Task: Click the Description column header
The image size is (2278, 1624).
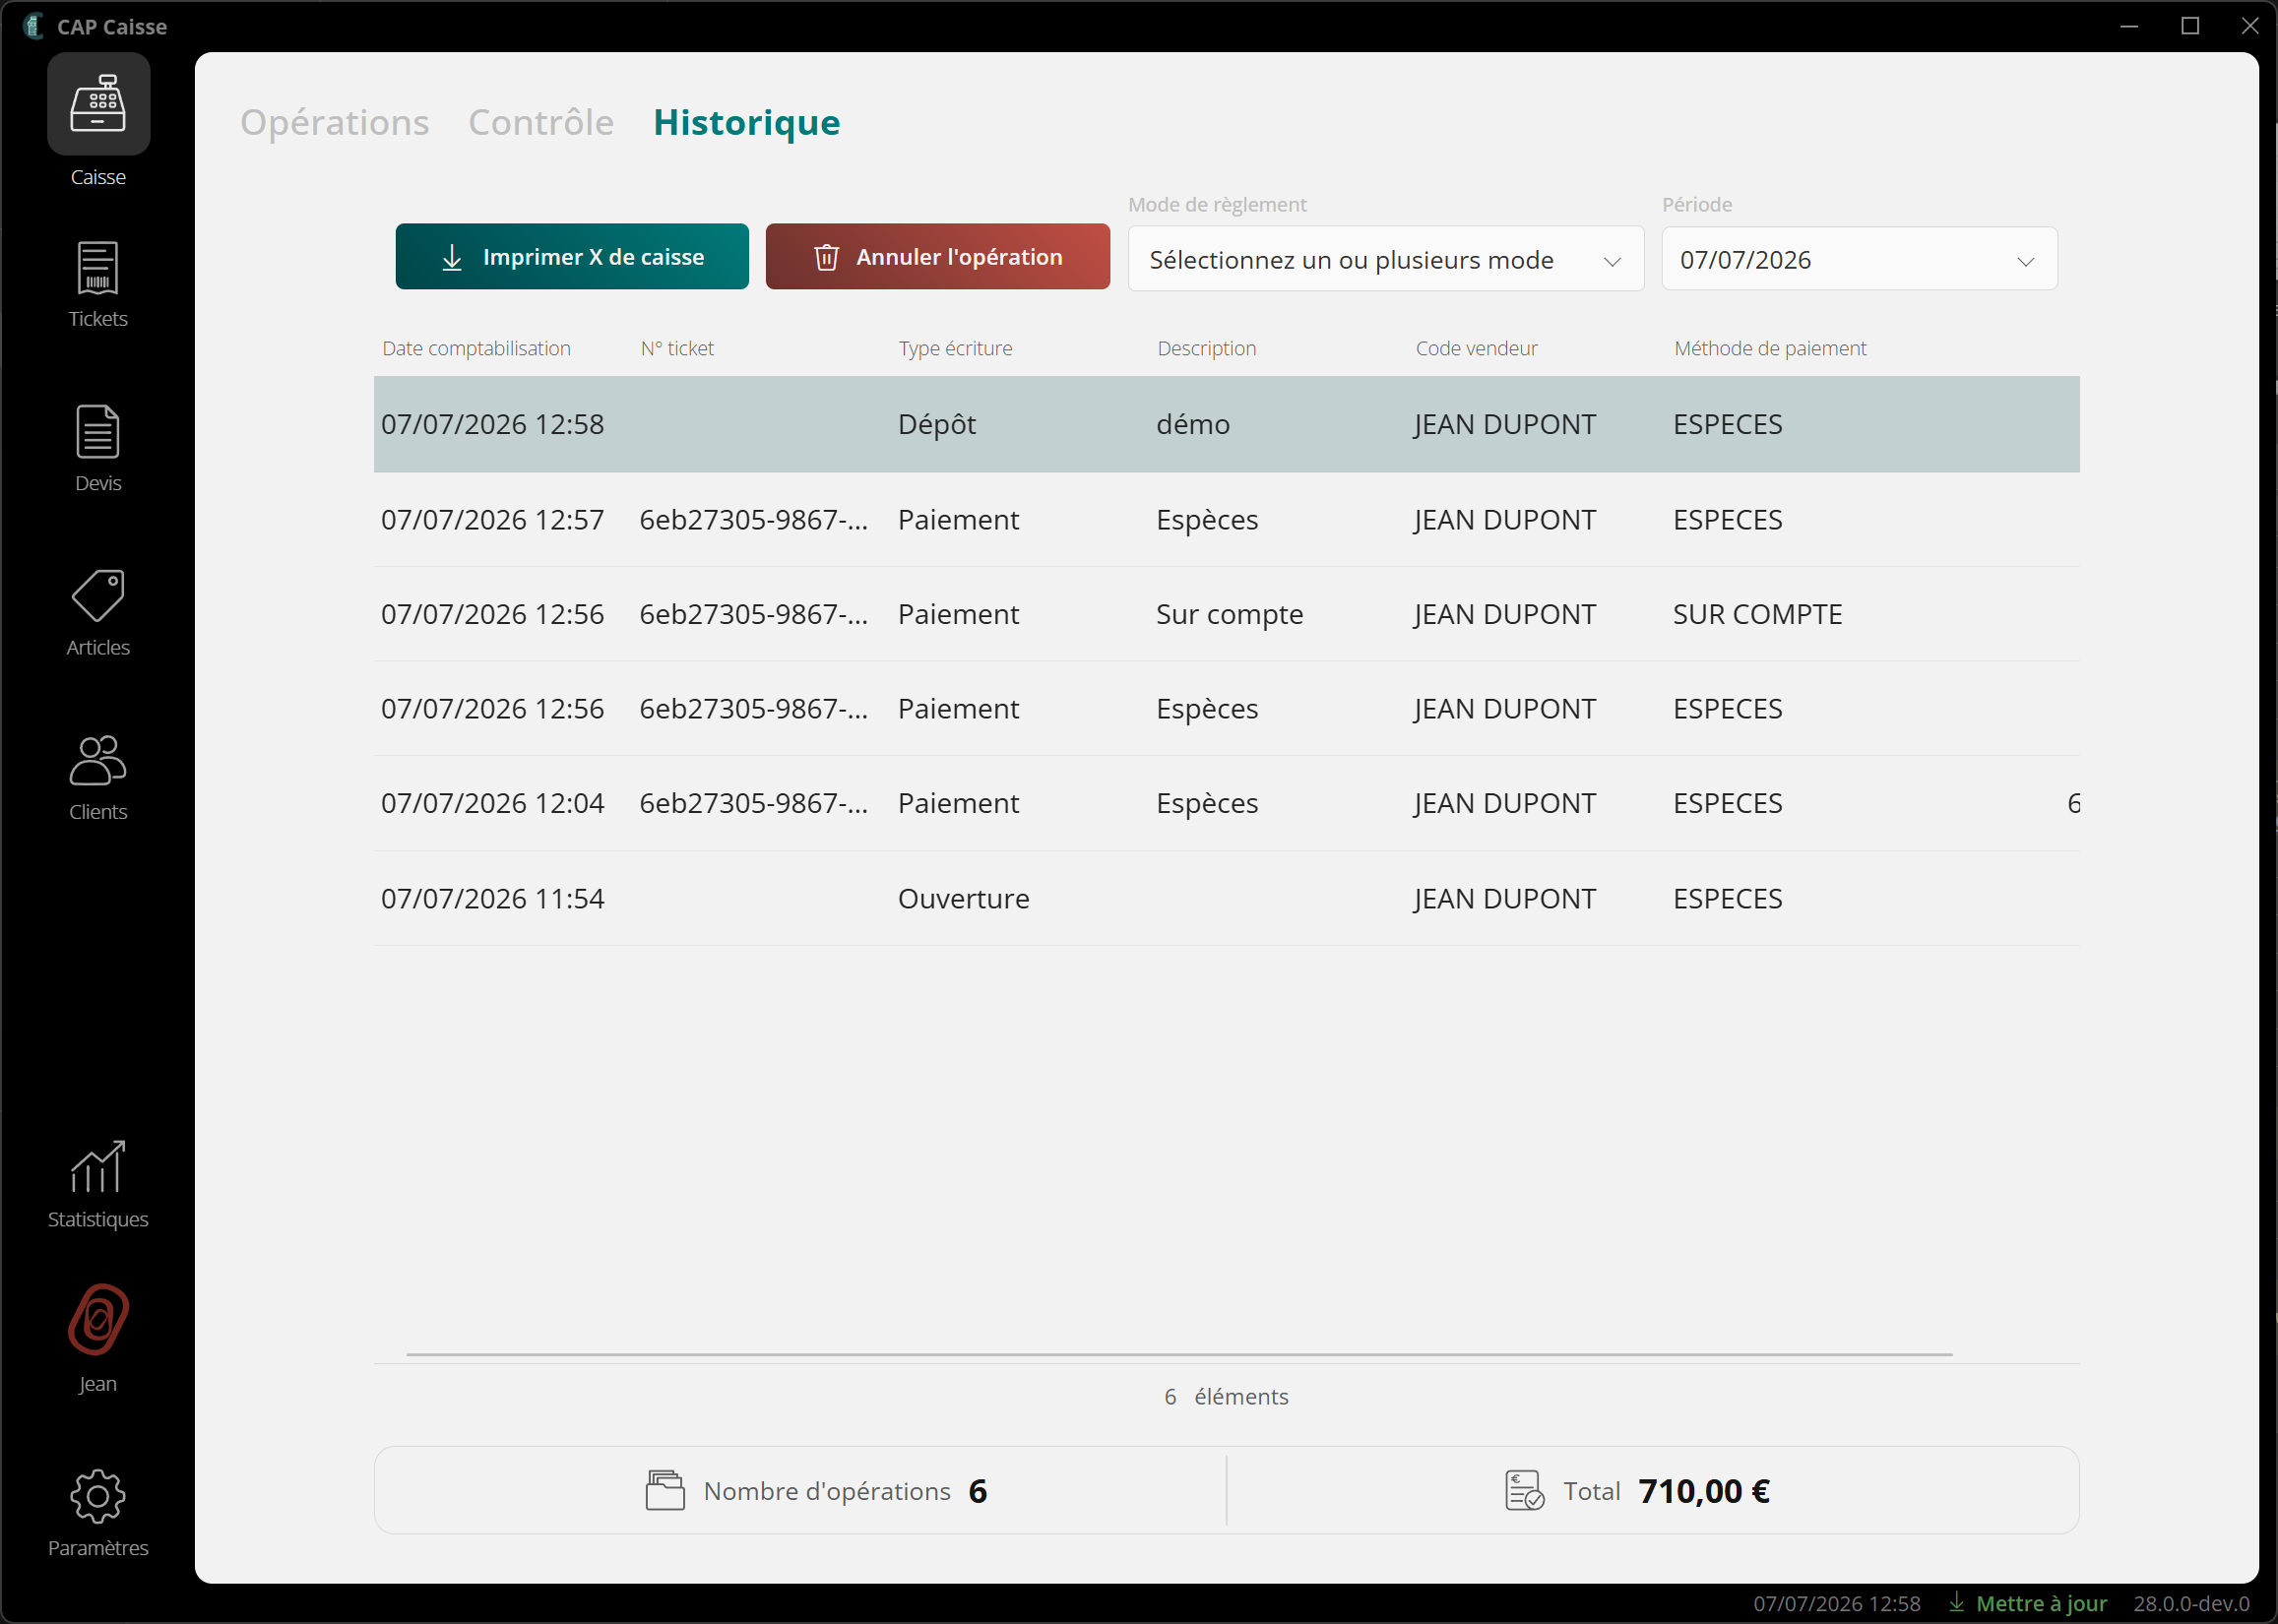Action: pos(1206,348)
